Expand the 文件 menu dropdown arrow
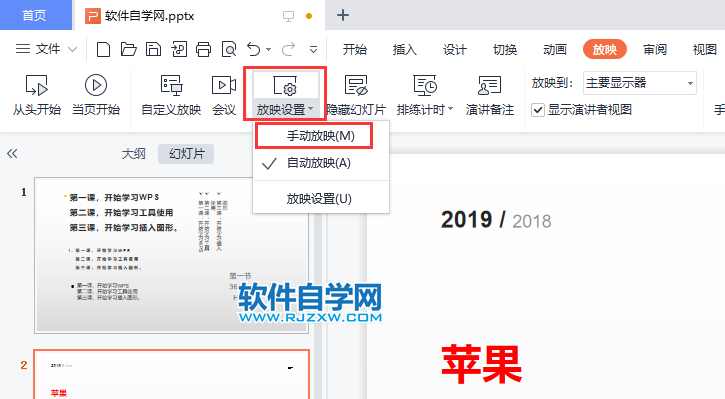Screen dimensions: 725x399 (x=73, y=49)
